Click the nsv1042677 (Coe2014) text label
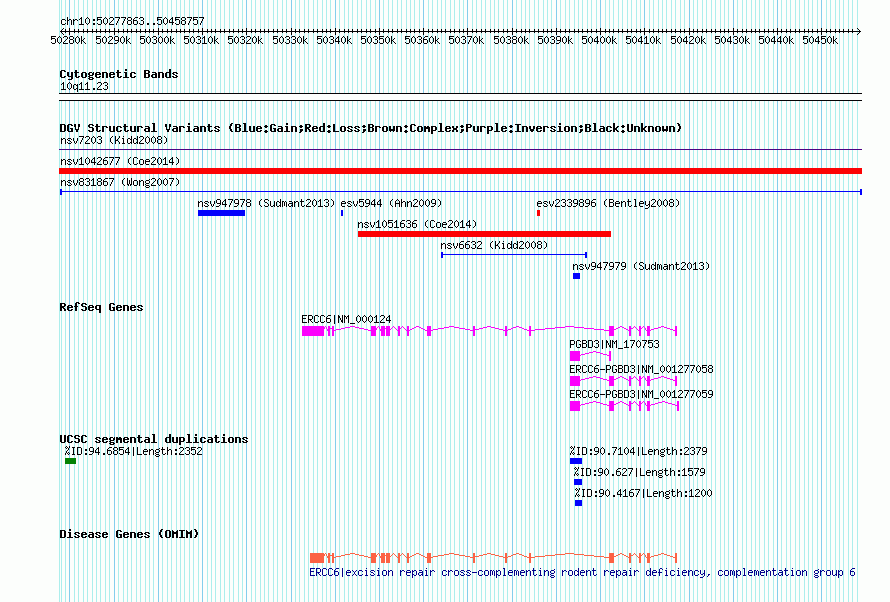Viewport: 890px width, 602px height. 120,161
